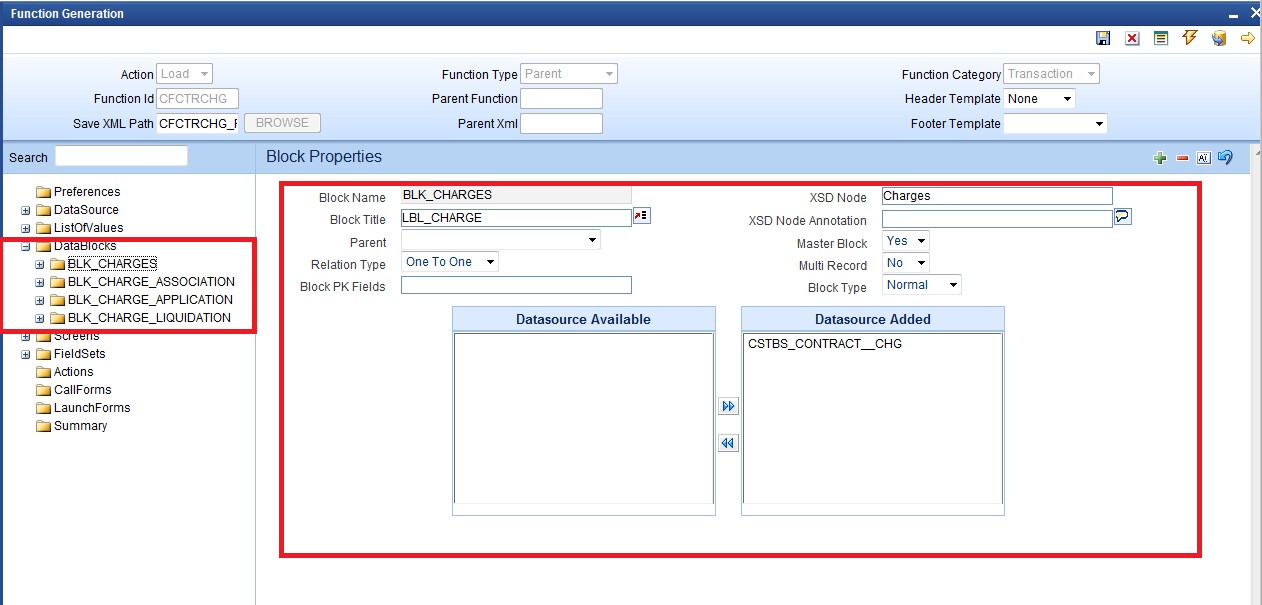Open the Master Block dropdown
The height and width of the screenshot is (605, 1262).
[x=906, y=241]
